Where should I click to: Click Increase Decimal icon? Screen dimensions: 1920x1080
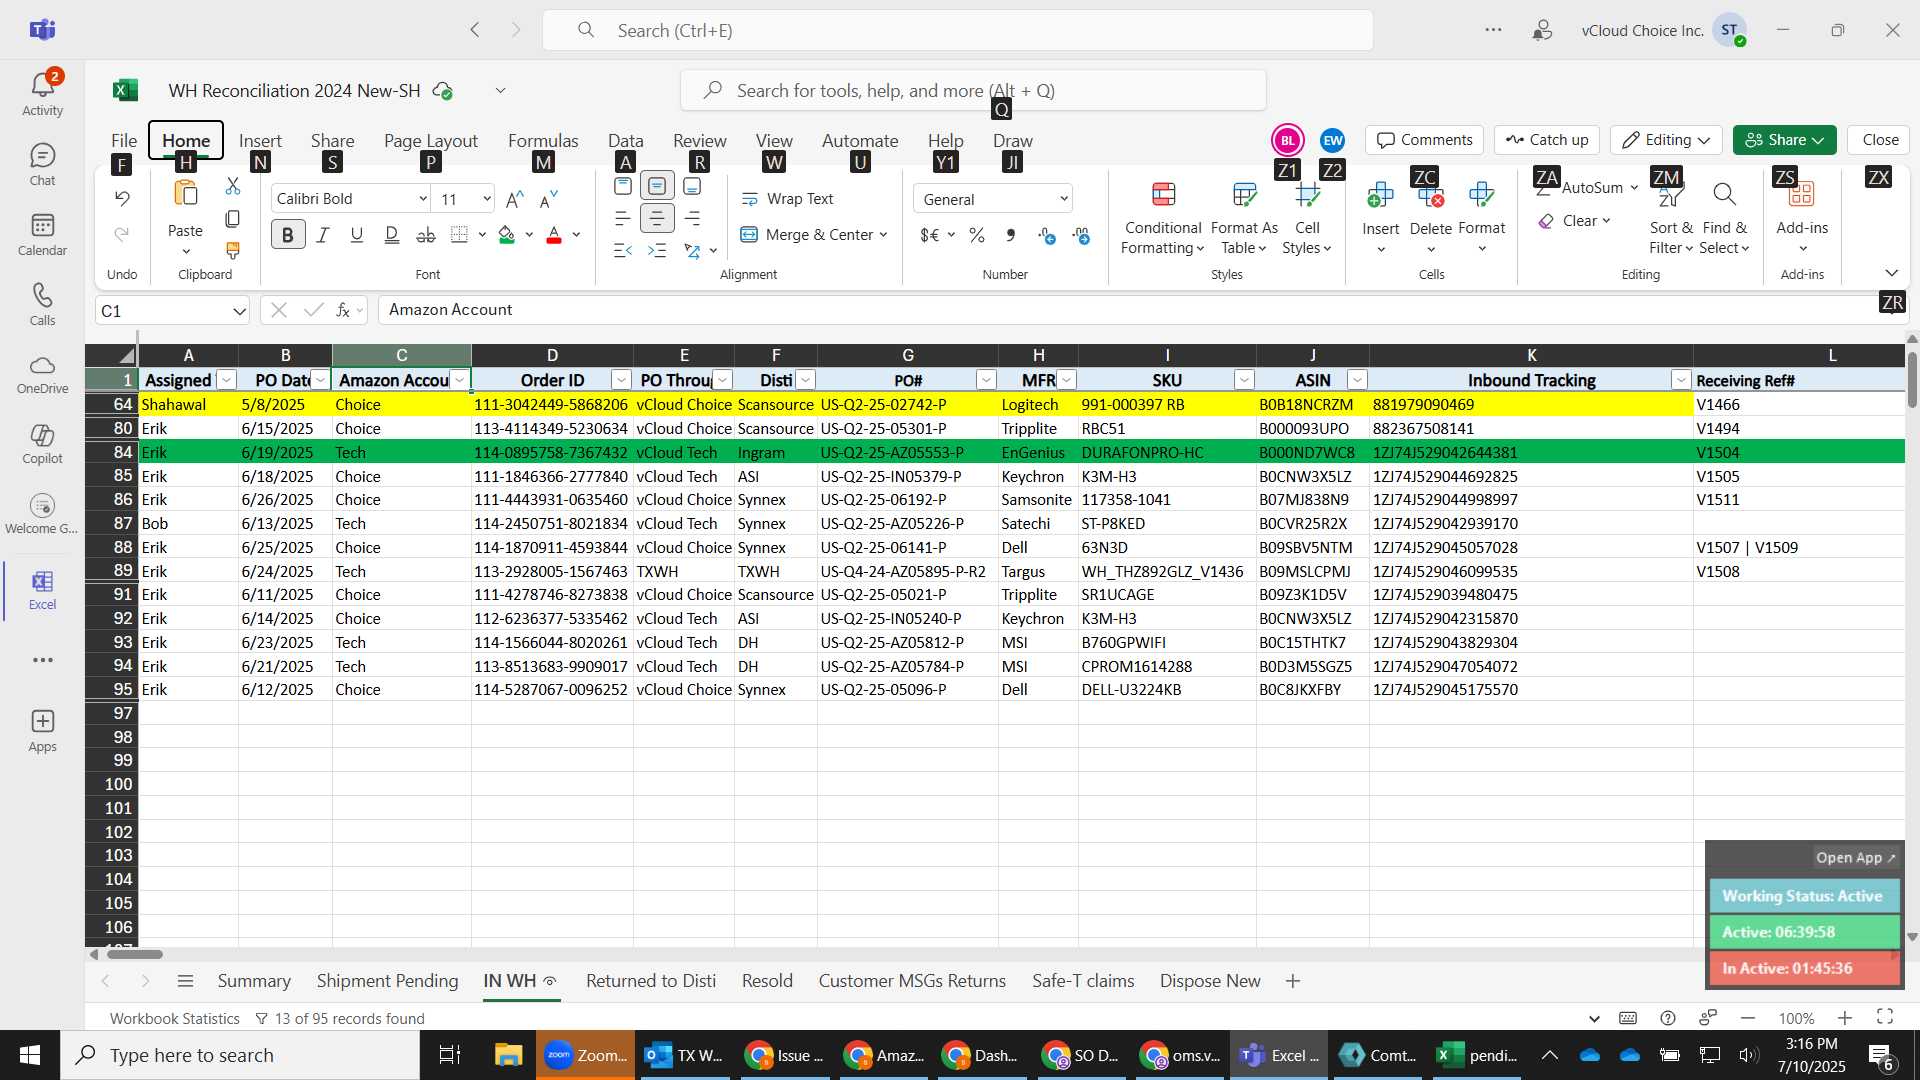tap(1047, 235)
